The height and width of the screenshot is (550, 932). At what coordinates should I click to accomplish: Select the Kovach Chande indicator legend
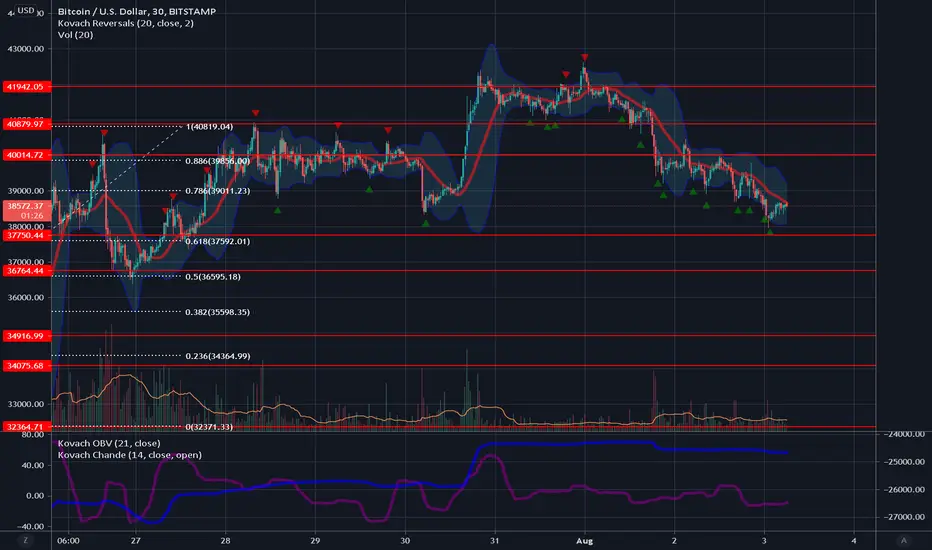tap(130, 455)
